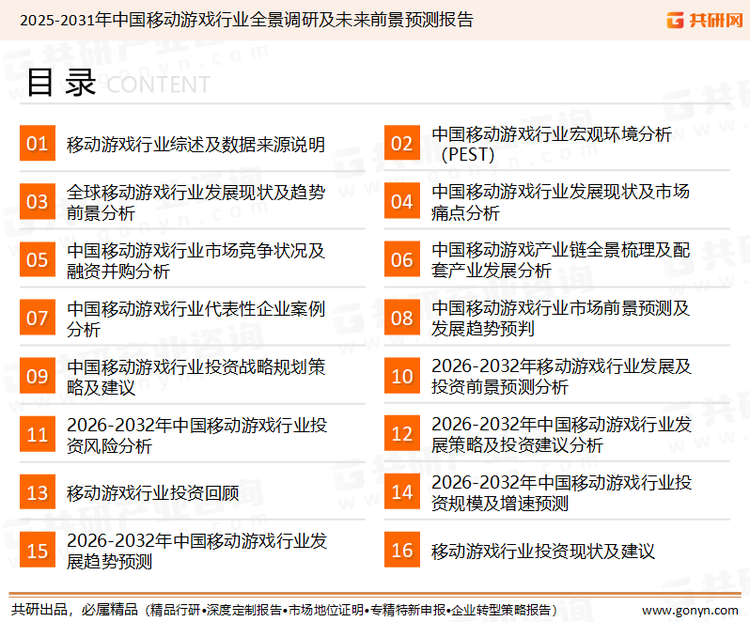
Task: Click the orange 08 number box
Action: coord(402,318)
